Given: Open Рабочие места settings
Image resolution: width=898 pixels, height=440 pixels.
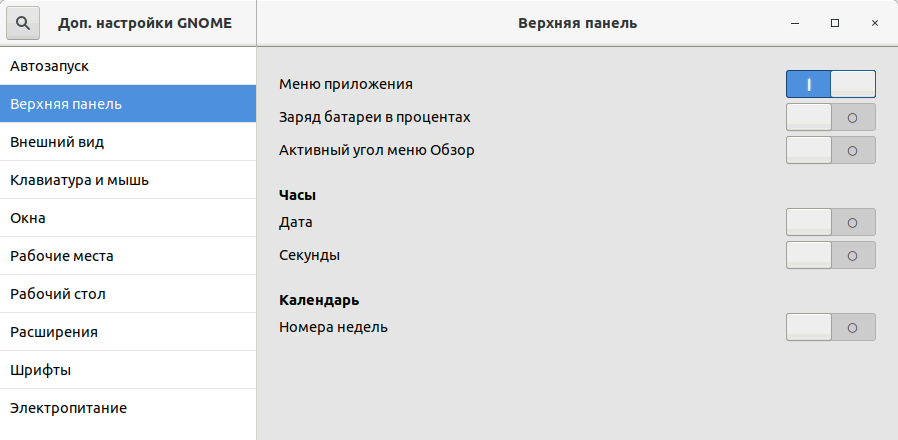Looking at the screenshot, I should (x=128, y=256).
